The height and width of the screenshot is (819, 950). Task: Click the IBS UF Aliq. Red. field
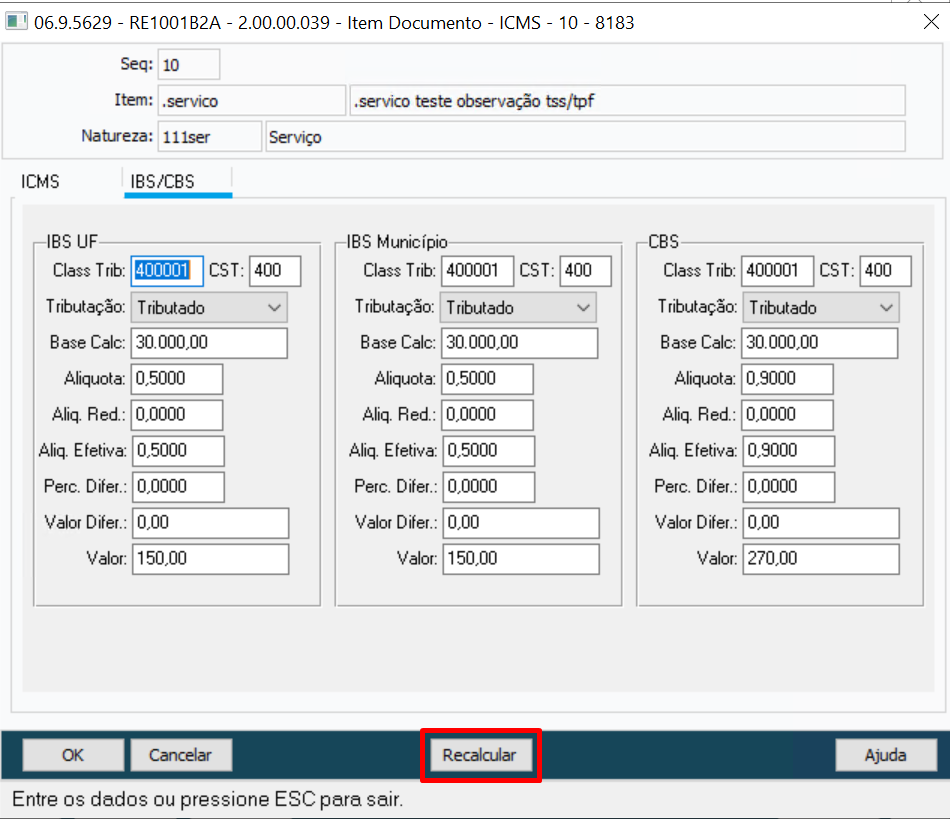click(x=177, y=415)
